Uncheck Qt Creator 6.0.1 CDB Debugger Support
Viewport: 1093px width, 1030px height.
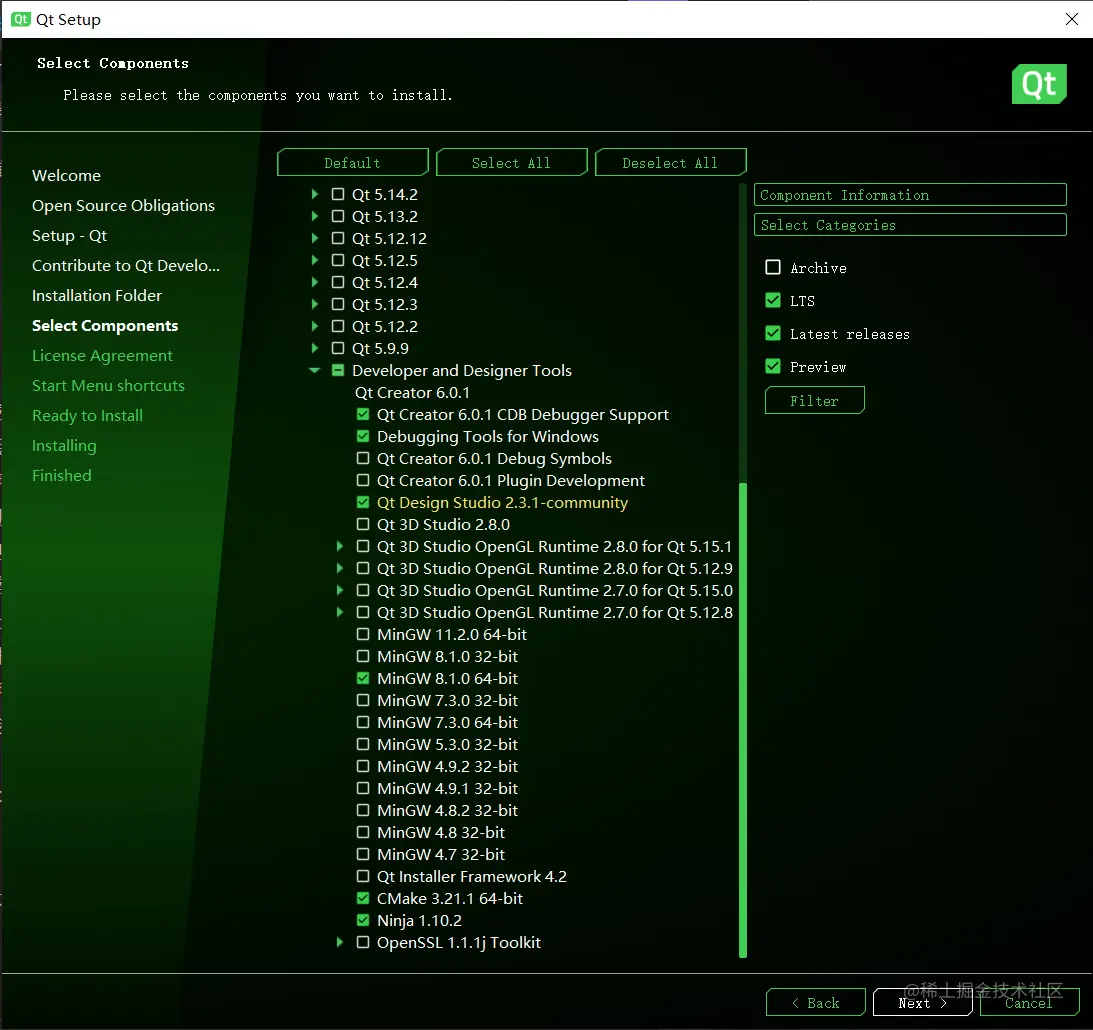pos(363,415)
